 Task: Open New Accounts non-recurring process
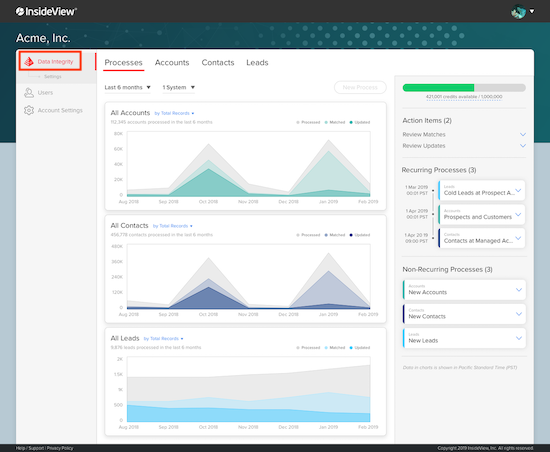pyautogui.click(x=464, y=290)
